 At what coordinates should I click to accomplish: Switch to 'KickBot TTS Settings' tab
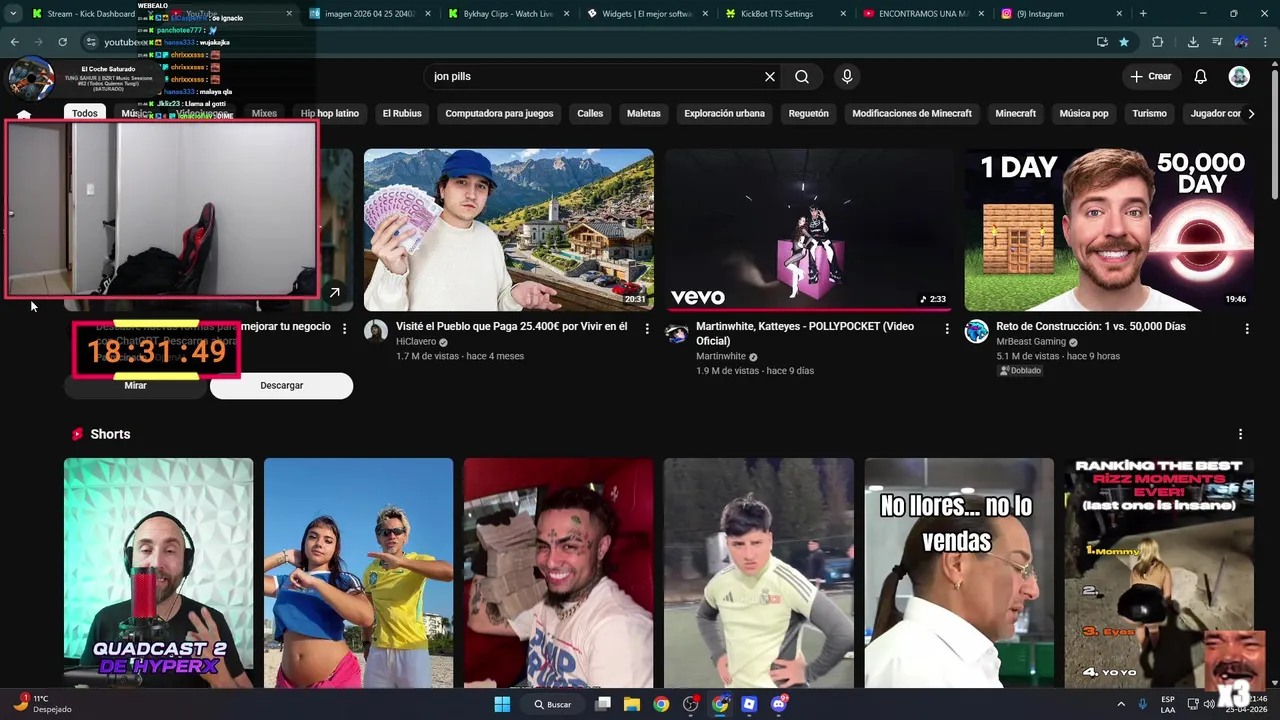coord(785,14)
